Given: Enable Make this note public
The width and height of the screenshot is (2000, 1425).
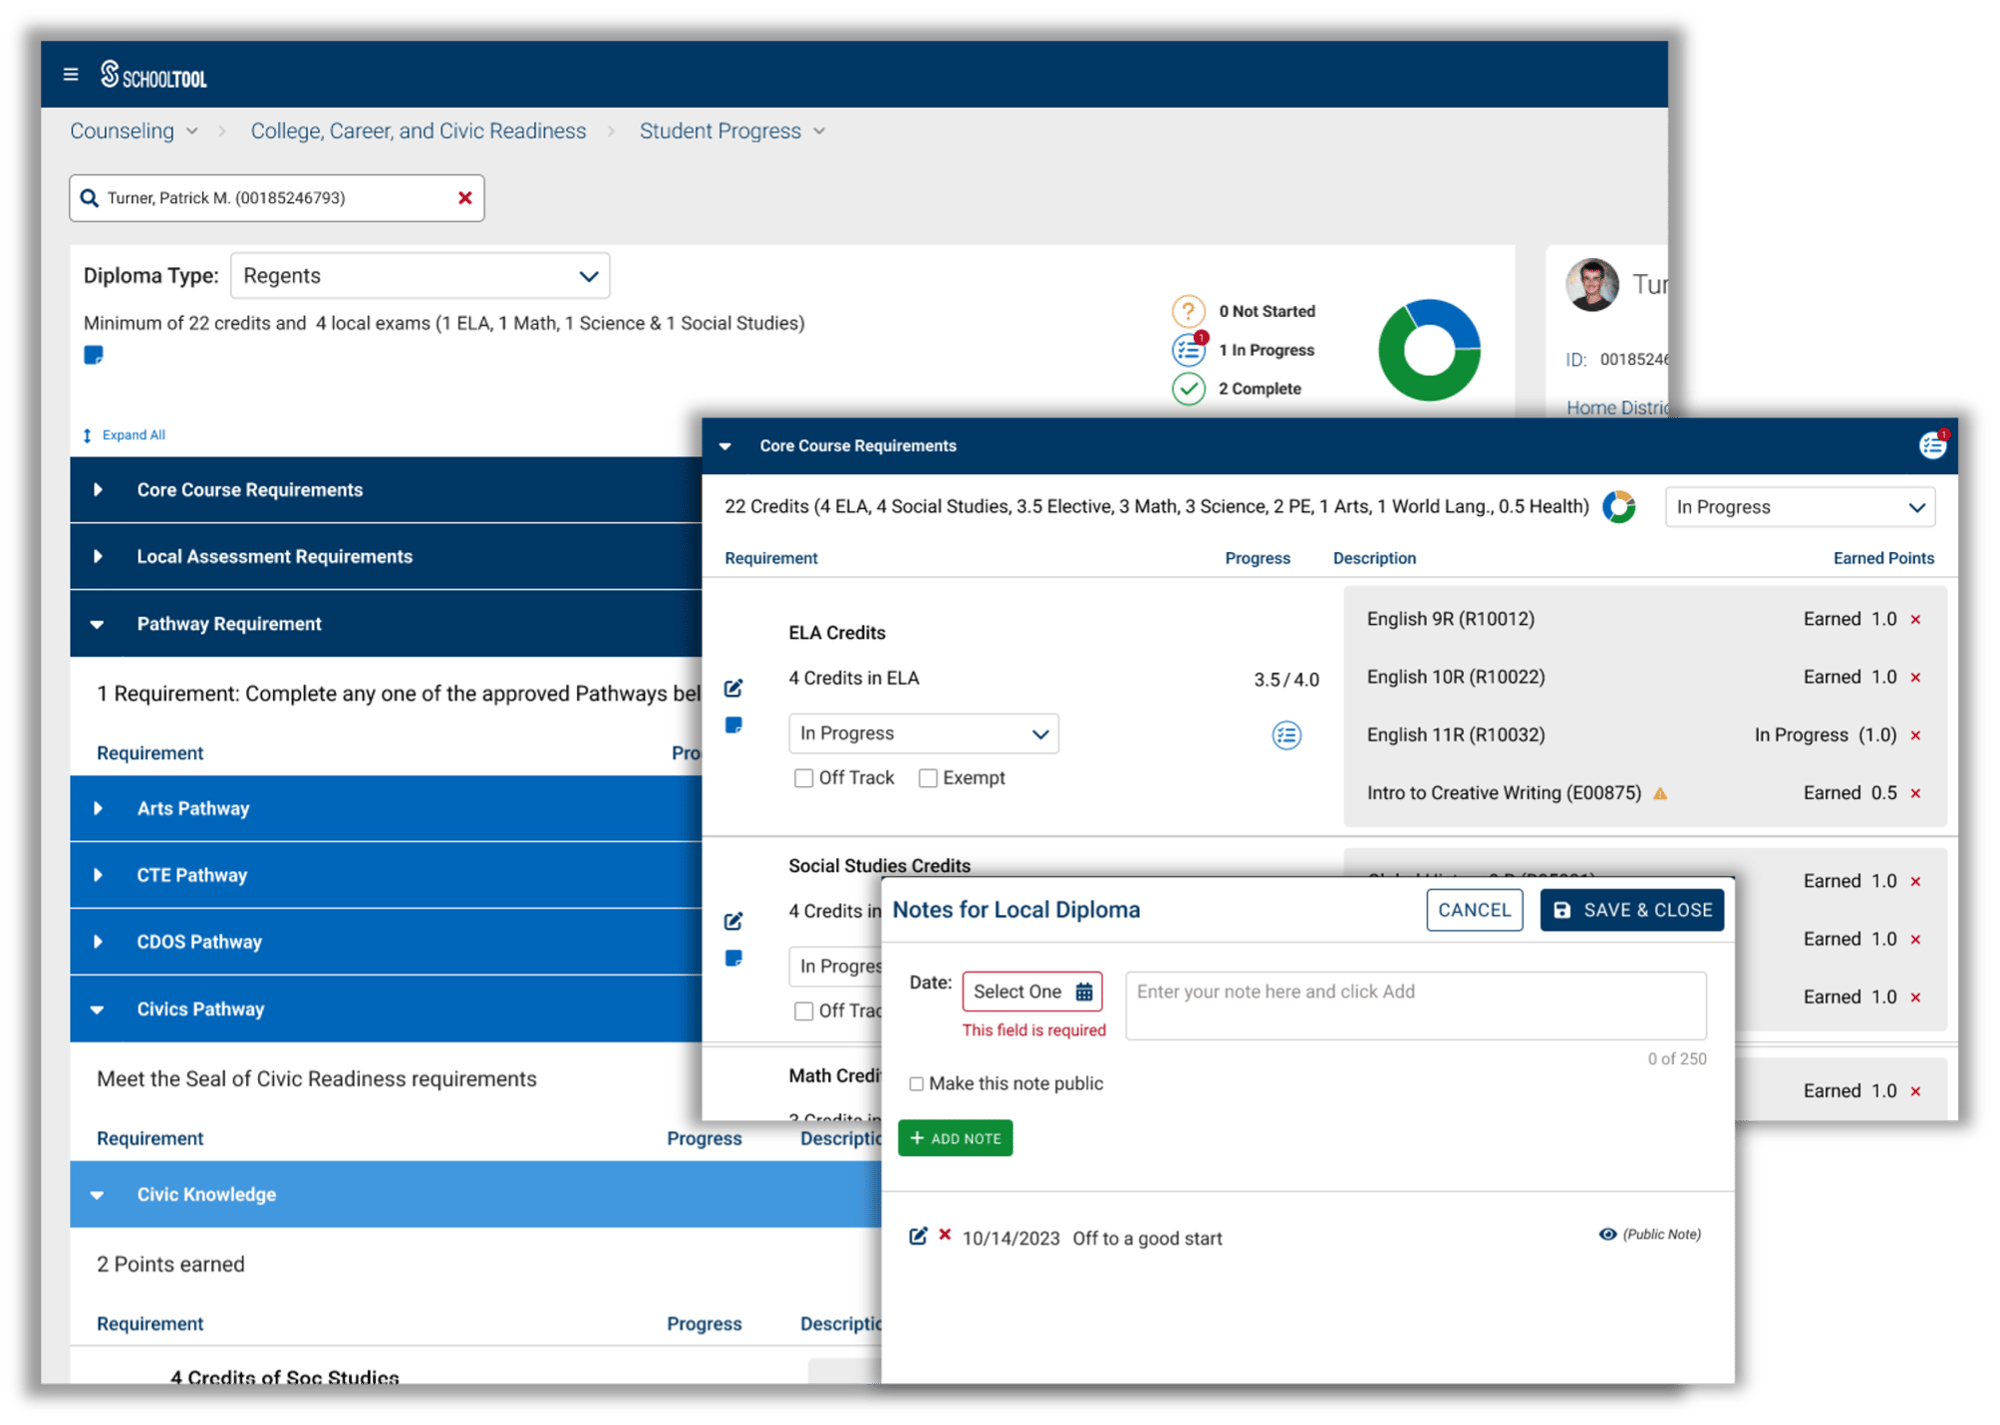Looking at the screenshot, I should 916,1084.
